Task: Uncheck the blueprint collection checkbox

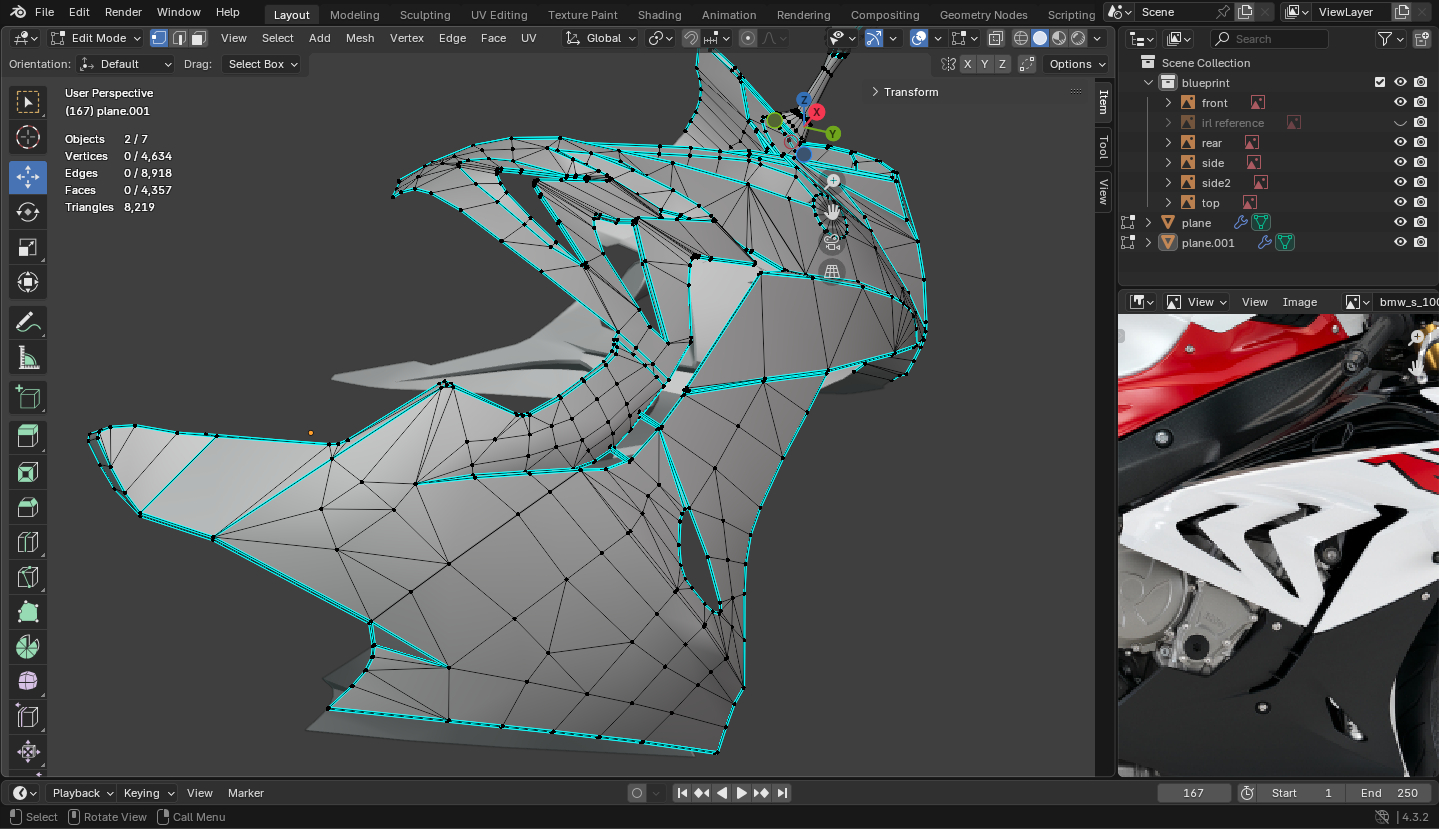Action: tap(1380, 83)
